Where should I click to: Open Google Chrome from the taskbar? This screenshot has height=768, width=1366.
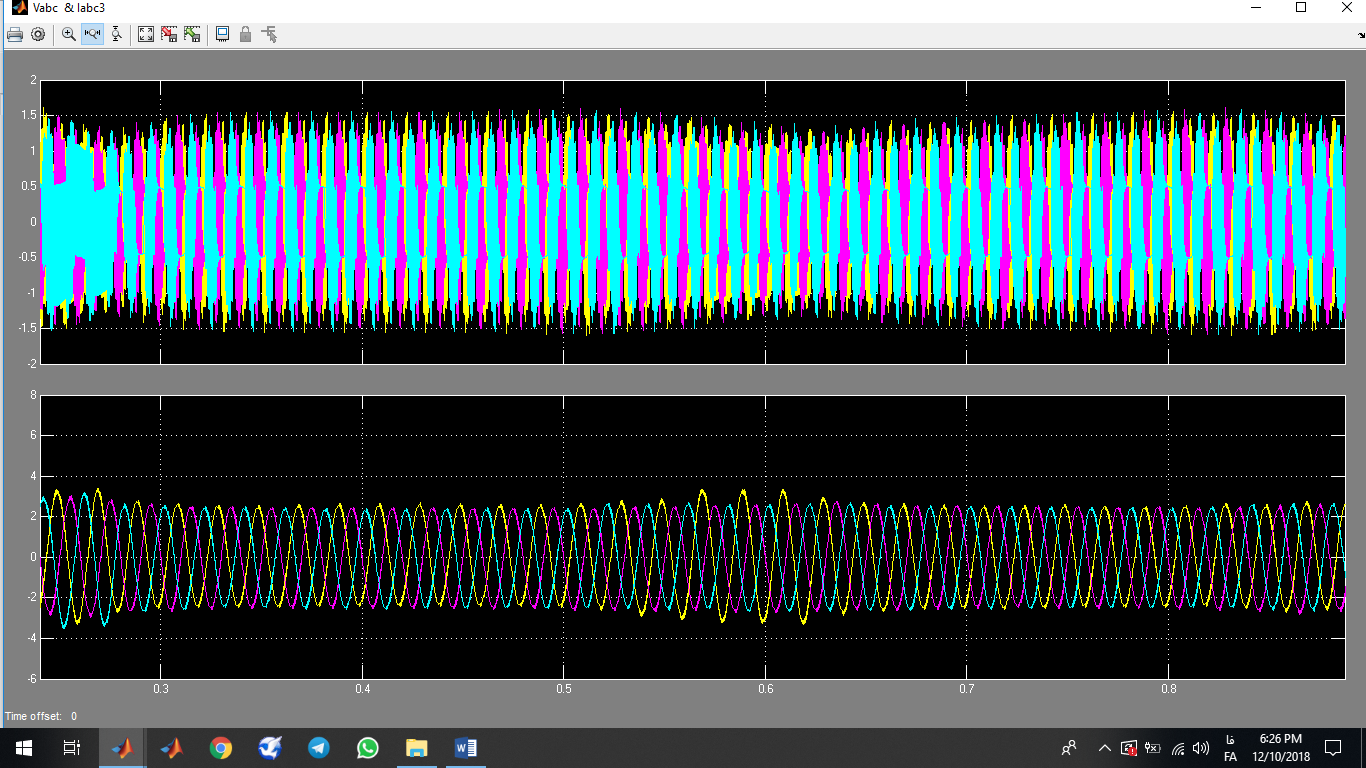click(x=221, y=748)
